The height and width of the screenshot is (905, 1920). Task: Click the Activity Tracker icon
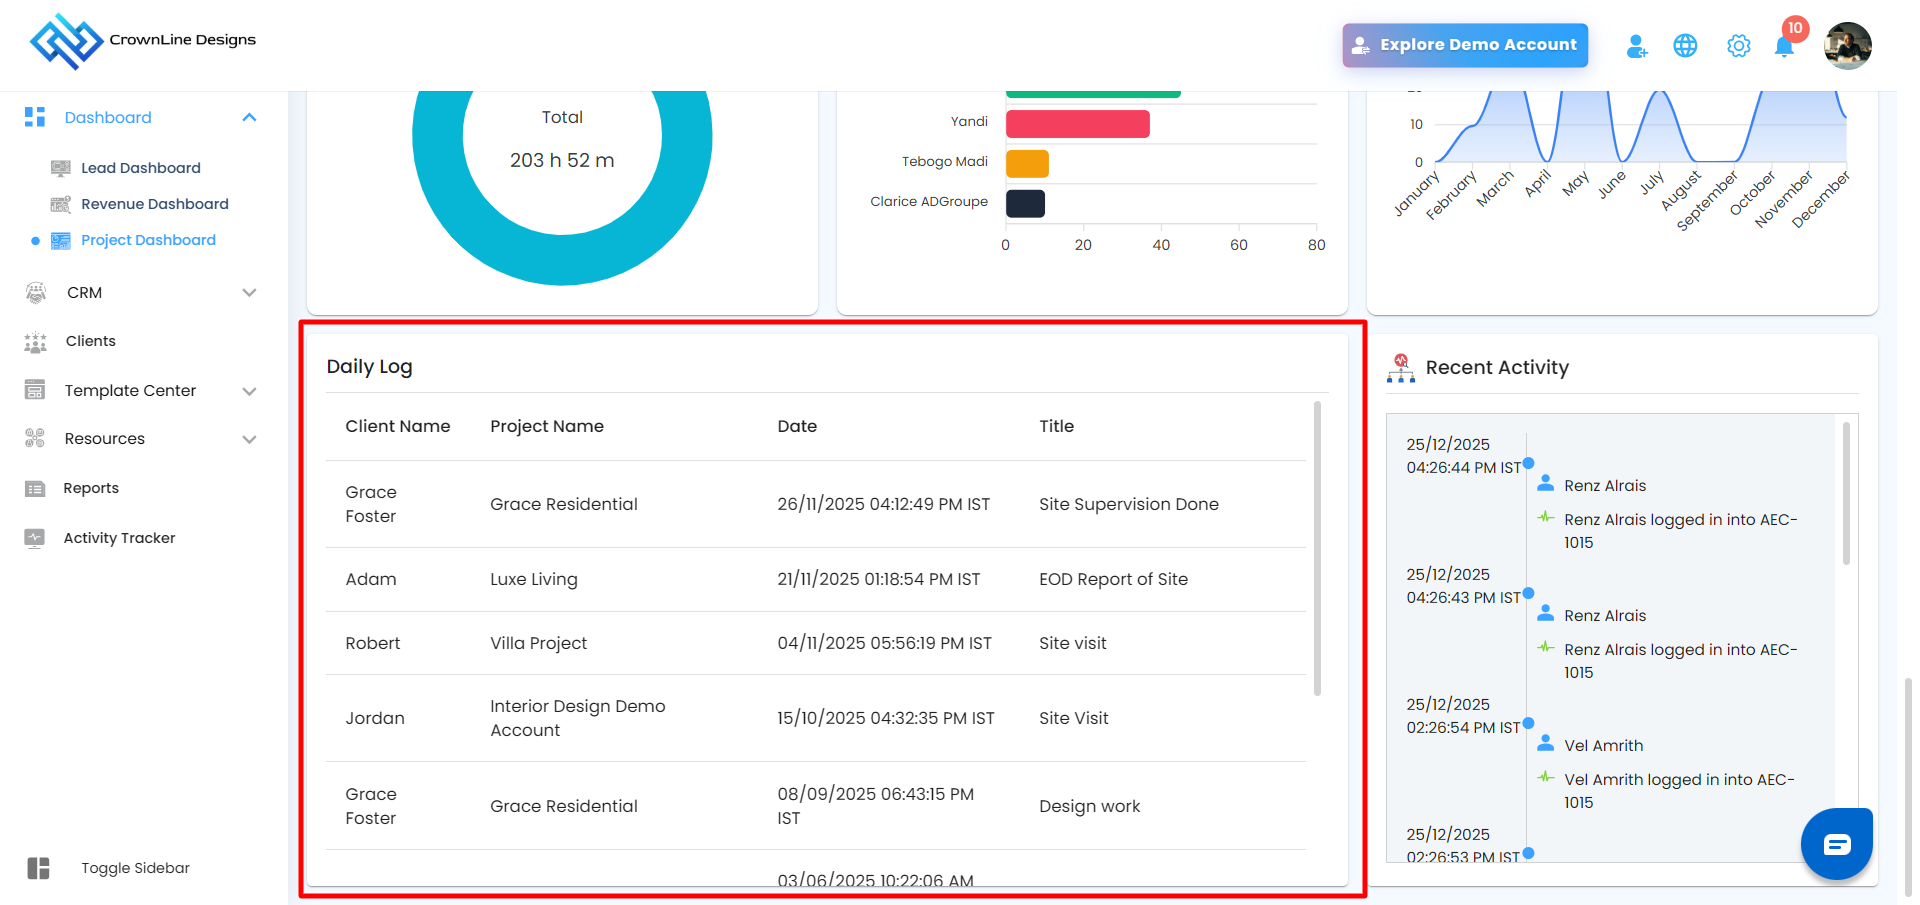pyautogui.click(x=35, y=538)
